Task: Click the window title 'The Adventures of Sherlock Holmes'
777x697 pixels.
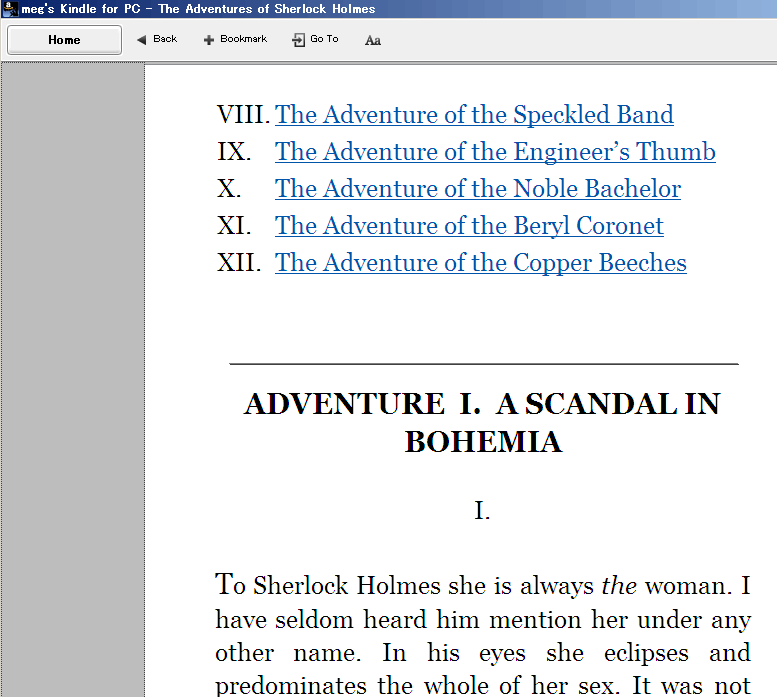Action: click(x=267, y=9)
